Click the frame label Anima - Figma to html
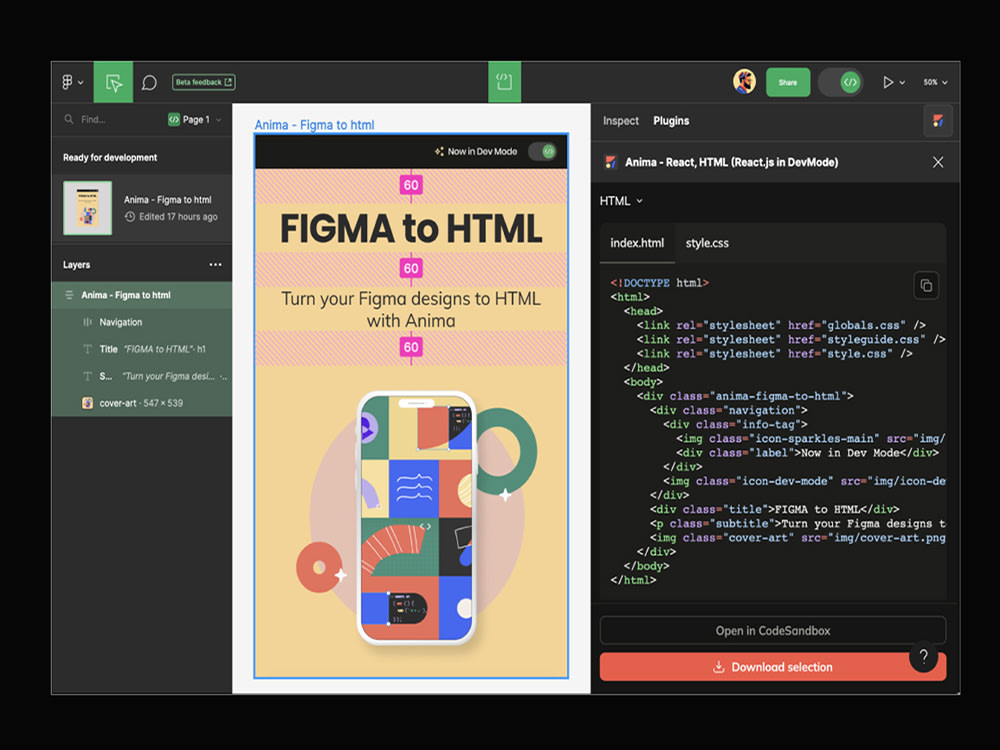 tap(314, 125)
